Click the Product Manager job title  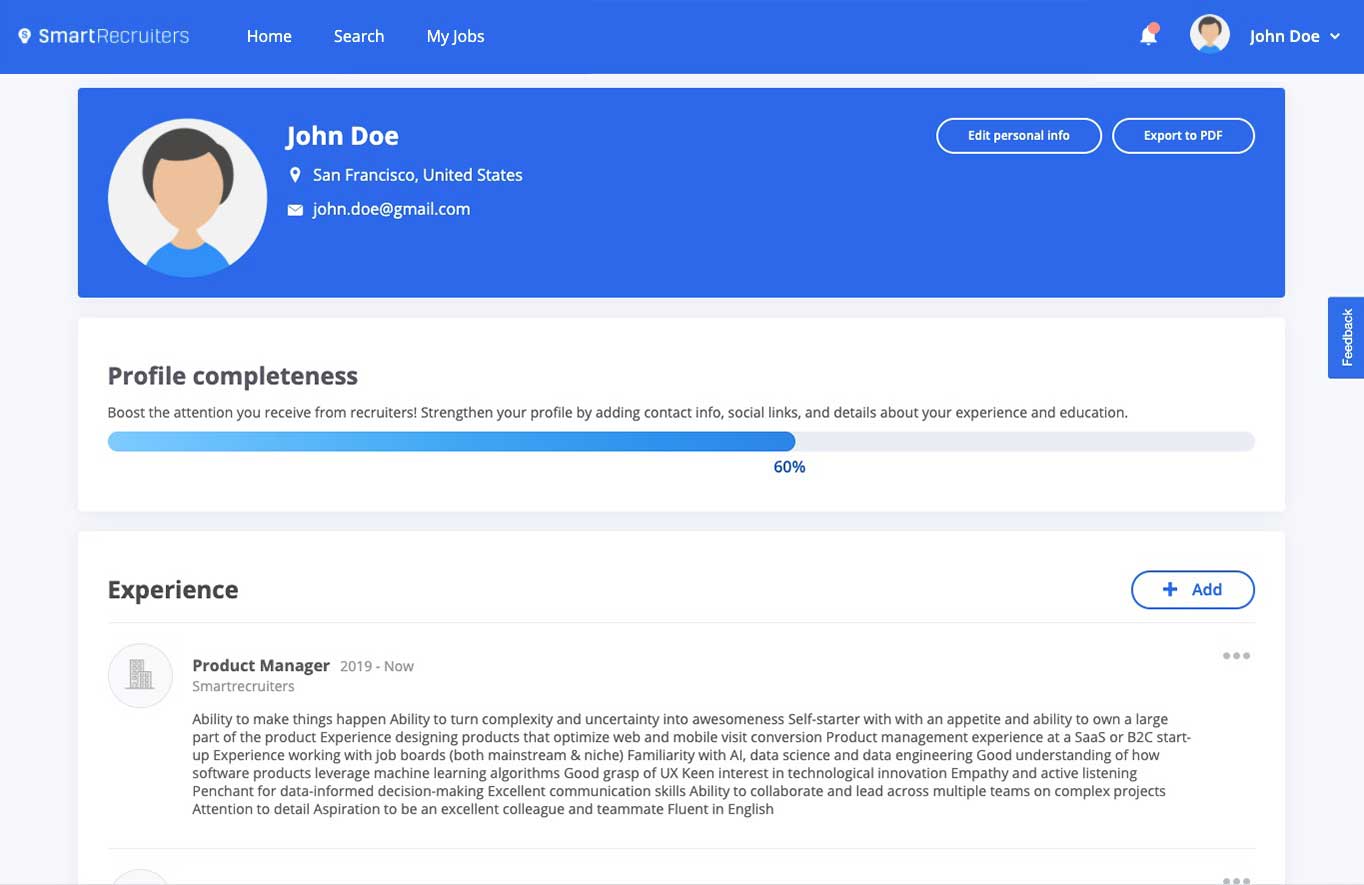click(261, 665)
